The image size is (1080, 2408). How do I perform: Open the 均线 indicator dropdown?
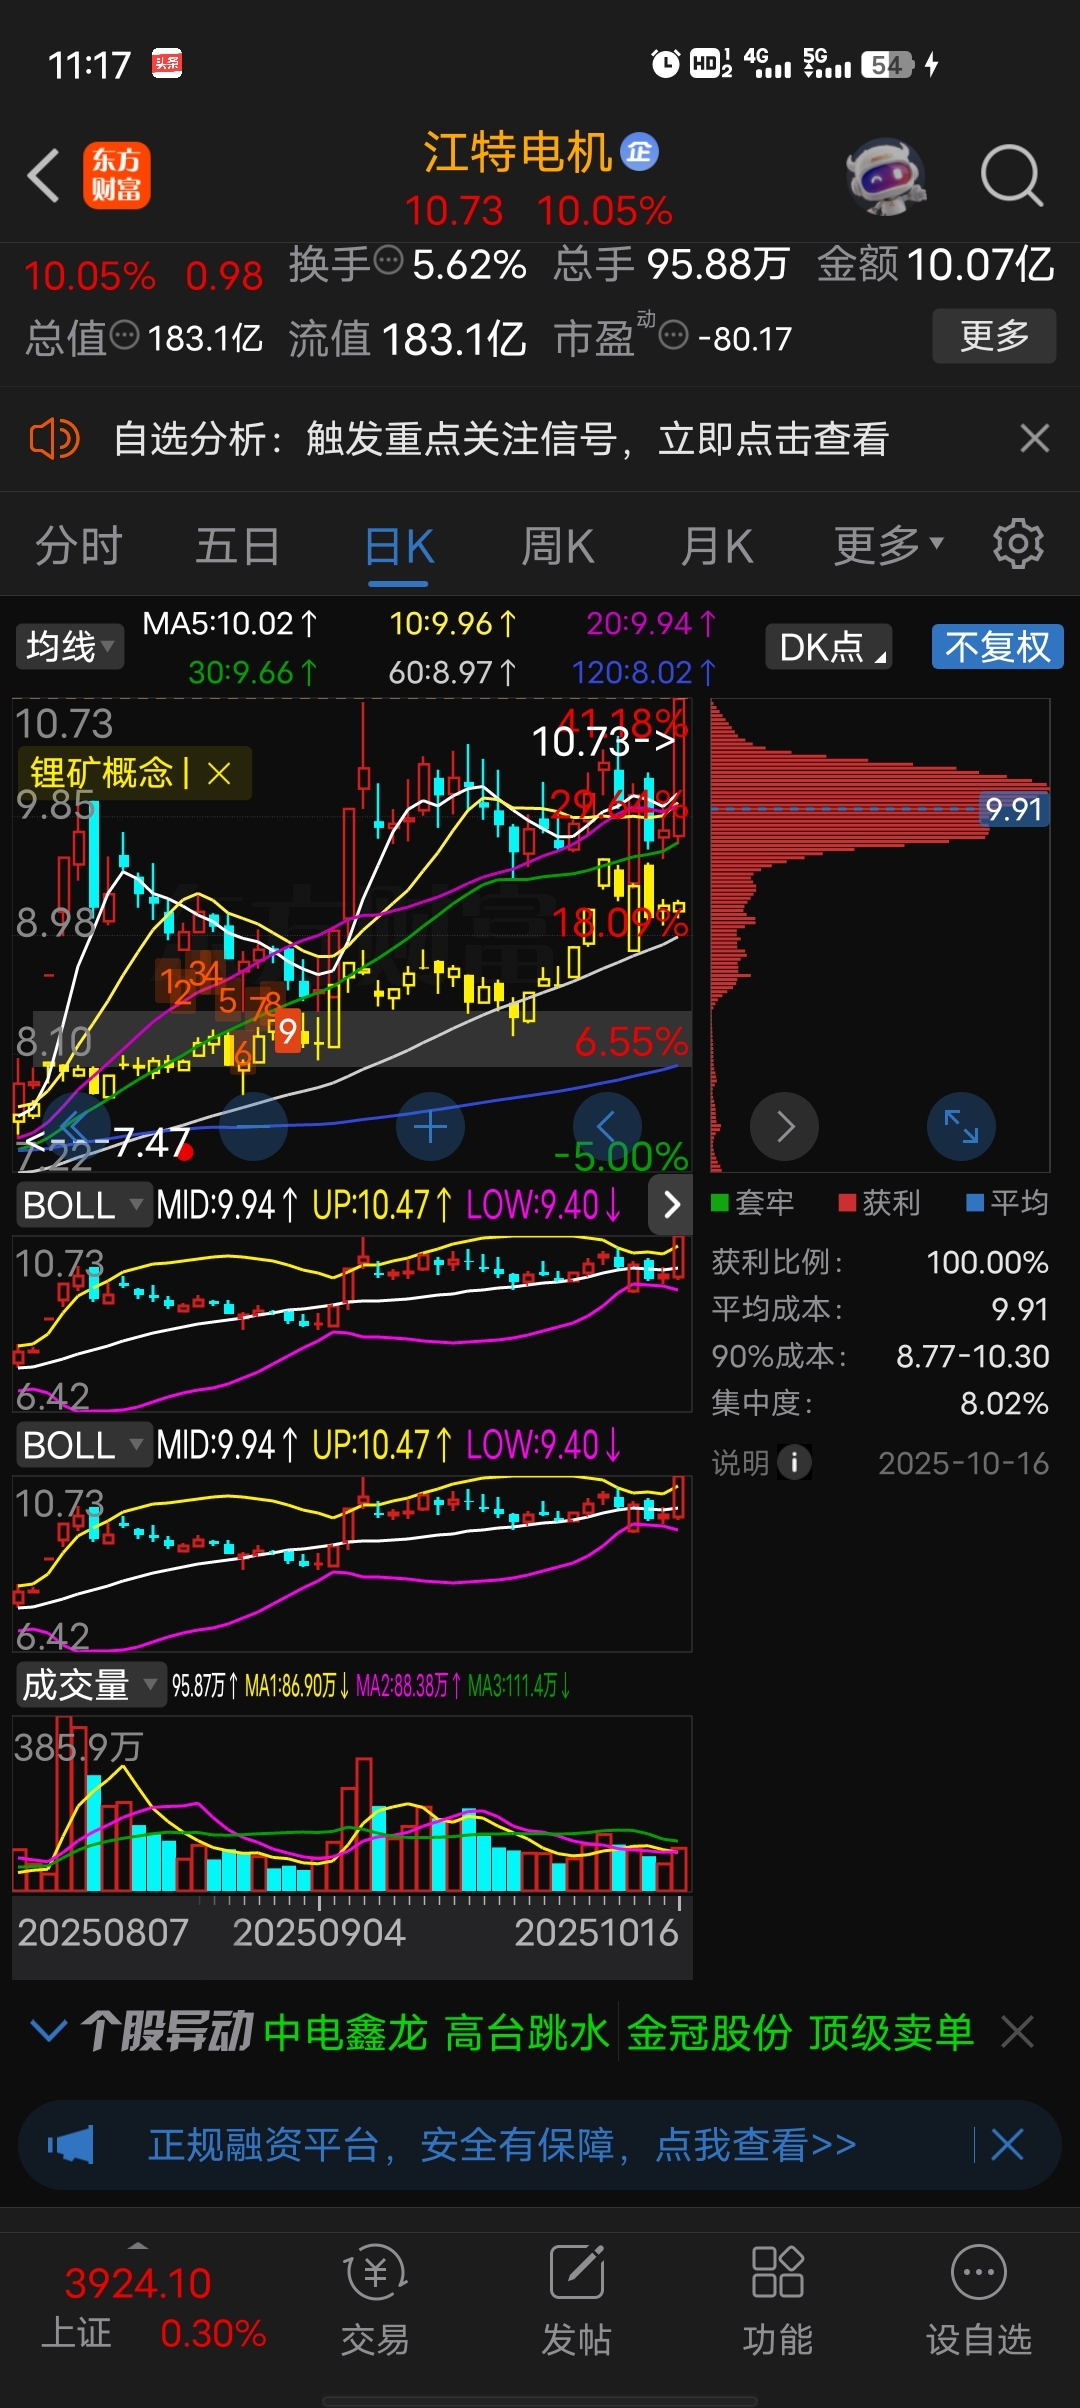coord(69,646)
